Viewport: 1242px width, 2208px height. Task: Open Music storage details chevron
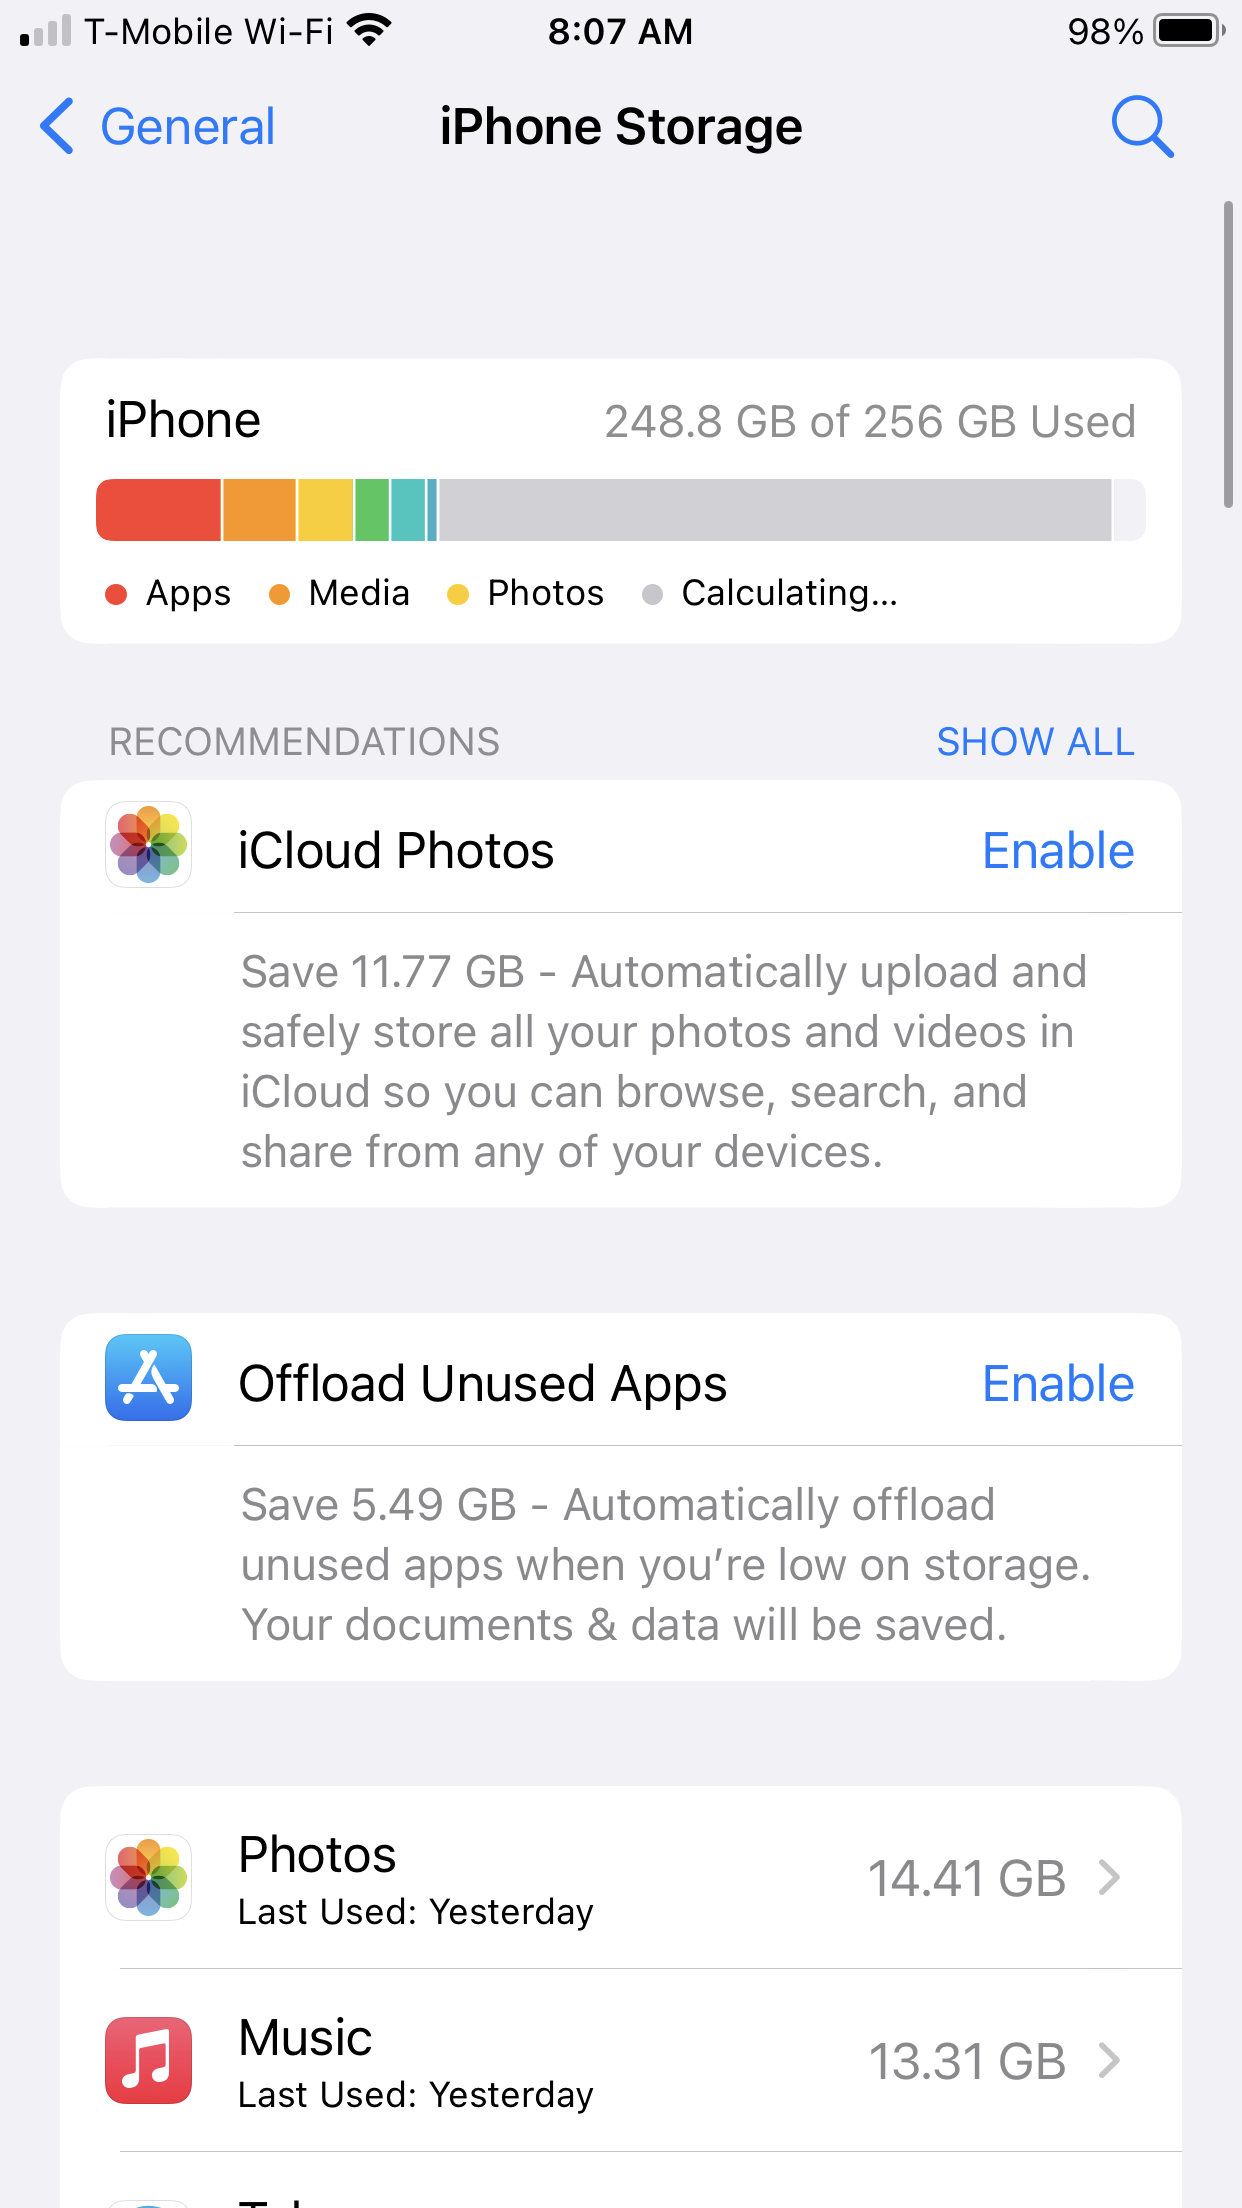1108,2061
